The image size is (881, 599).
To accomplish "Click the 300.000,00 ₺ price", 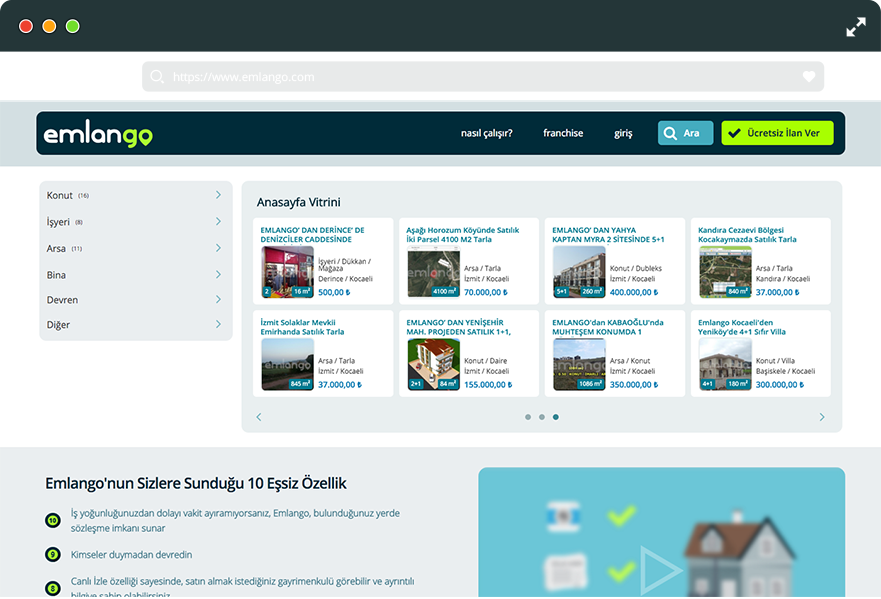I will tap(780, 385).
